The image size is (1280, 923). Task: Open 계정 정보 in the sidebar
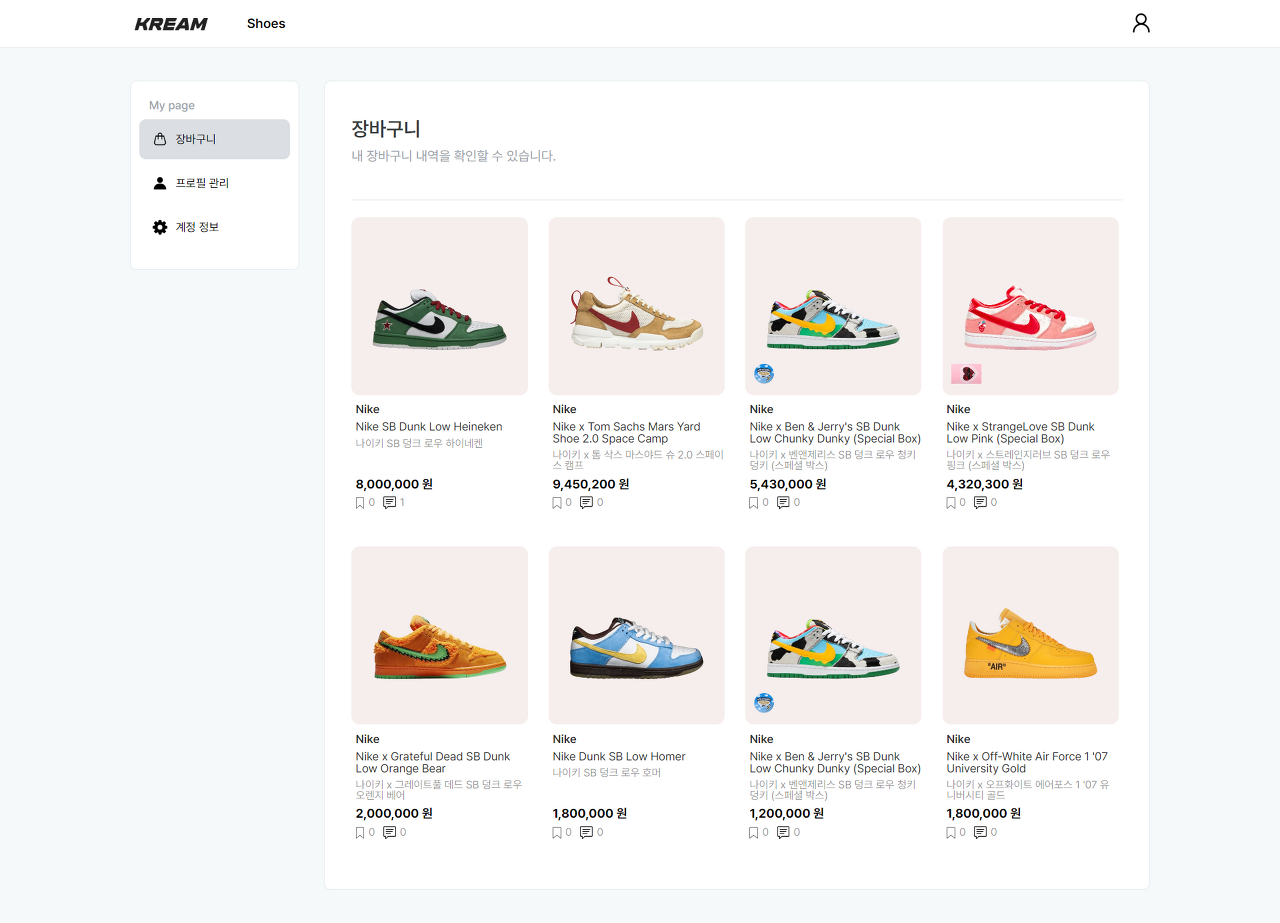coord(215,227)
